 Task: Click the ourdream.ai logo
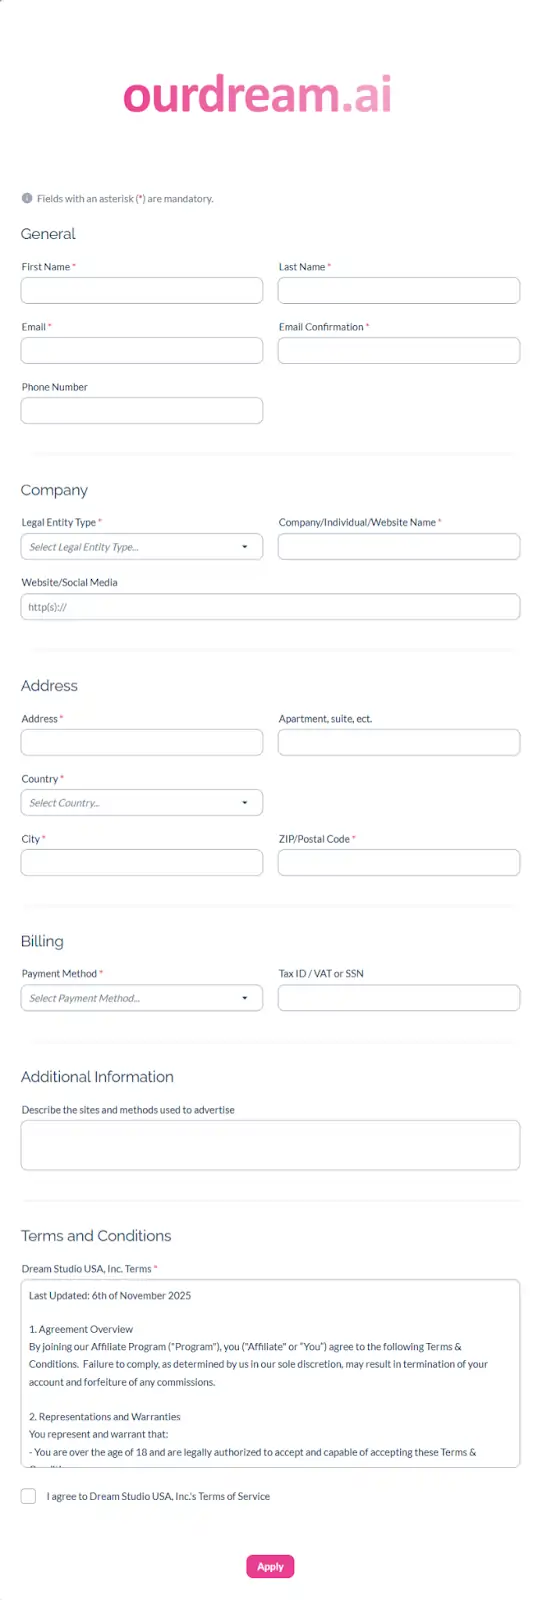257,95
